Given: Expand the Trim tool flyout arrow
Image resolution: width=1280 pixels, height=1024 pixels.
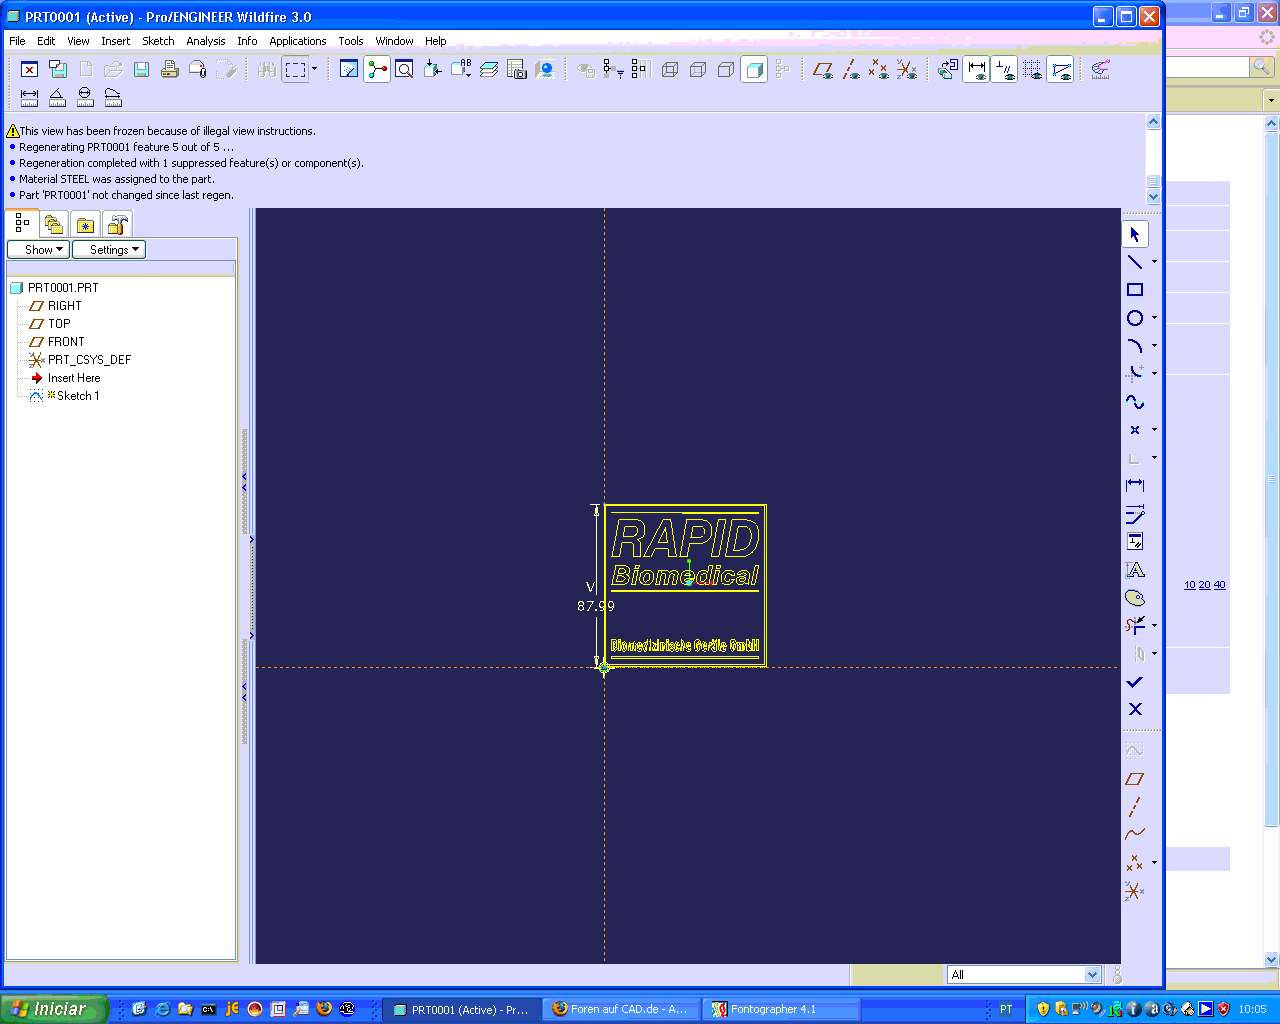Looking at the screenshot, I should point(1154,626).
